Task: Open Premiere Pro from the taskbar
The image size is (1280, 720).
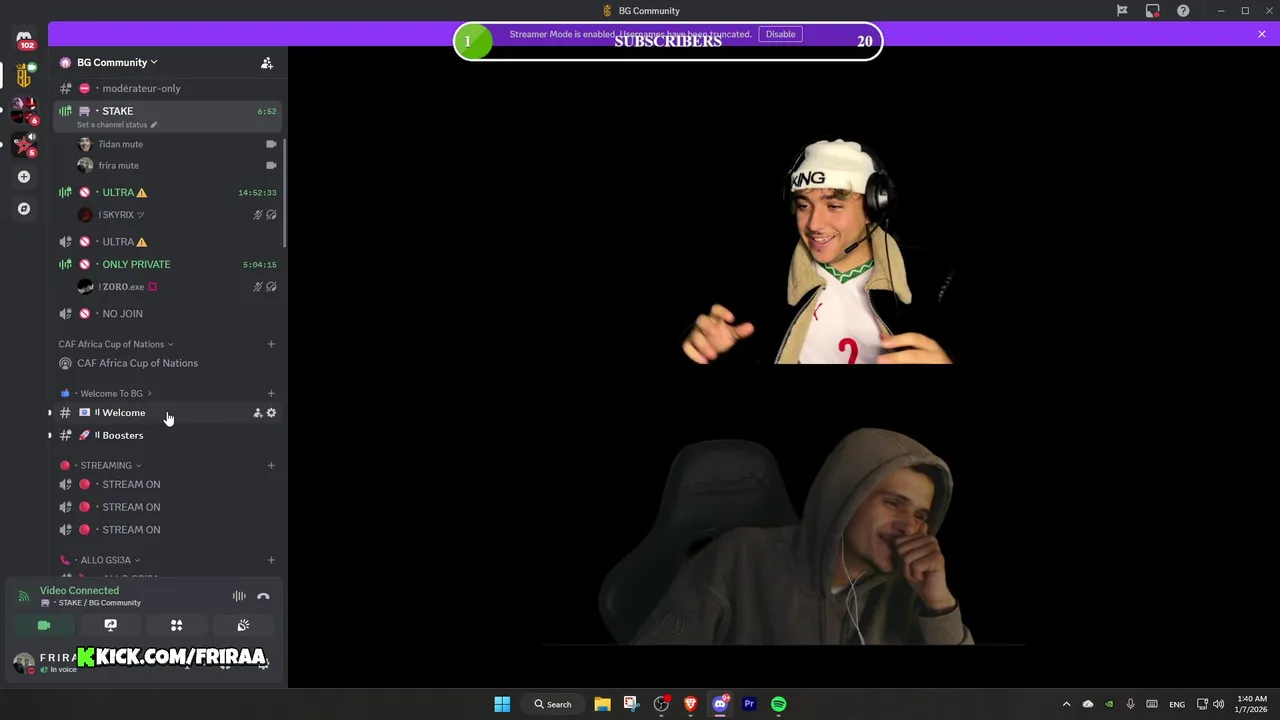Action: (x=749, y=704)
